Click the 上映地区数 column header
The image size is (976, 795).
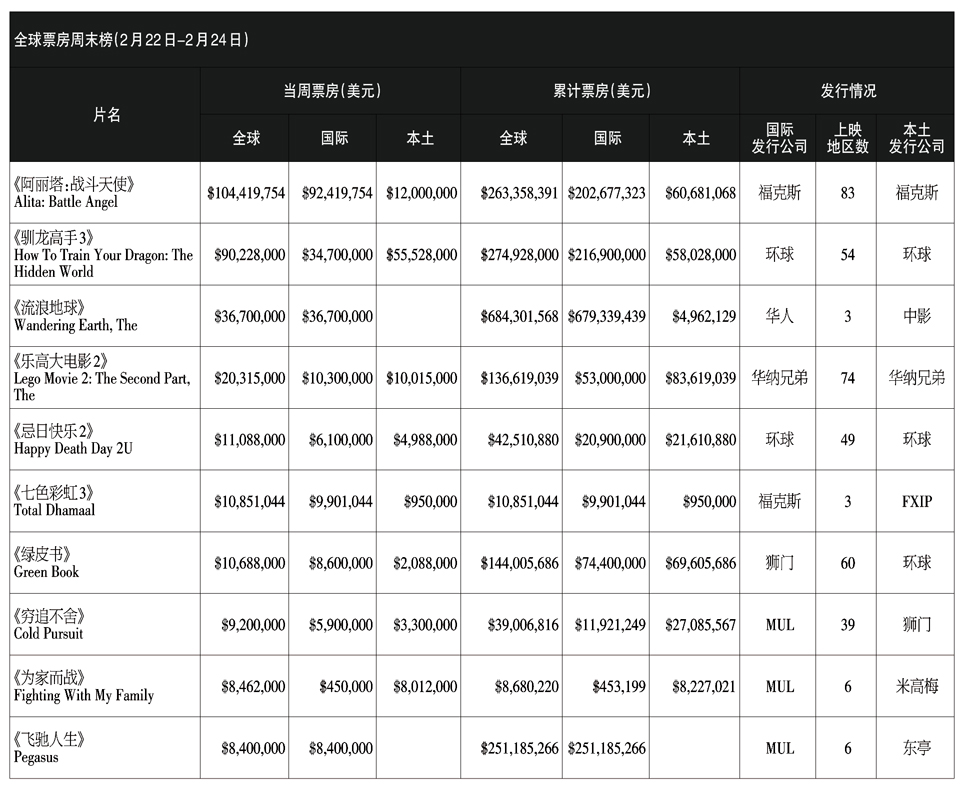(848, 138)
